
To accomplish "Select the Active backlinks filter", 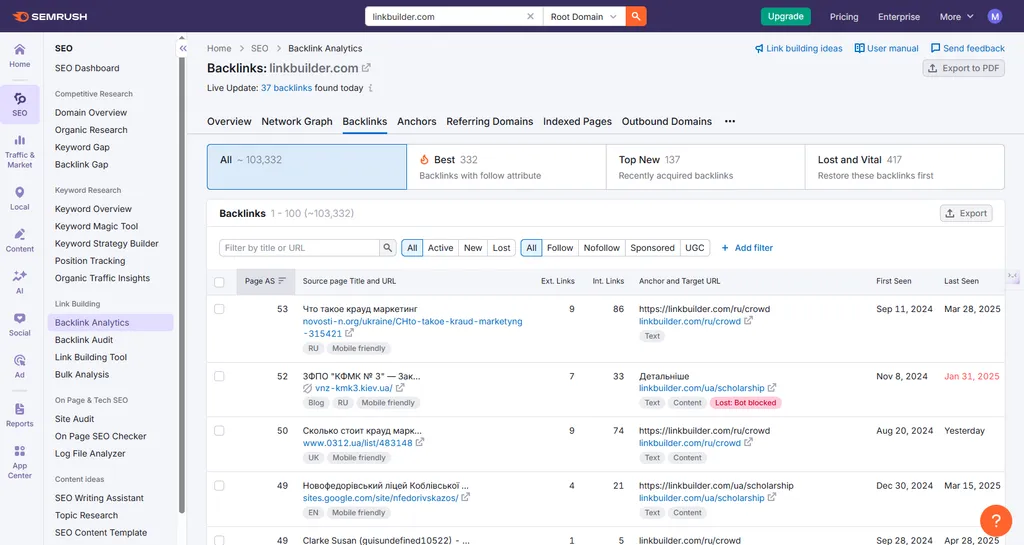I will (440, 248).
